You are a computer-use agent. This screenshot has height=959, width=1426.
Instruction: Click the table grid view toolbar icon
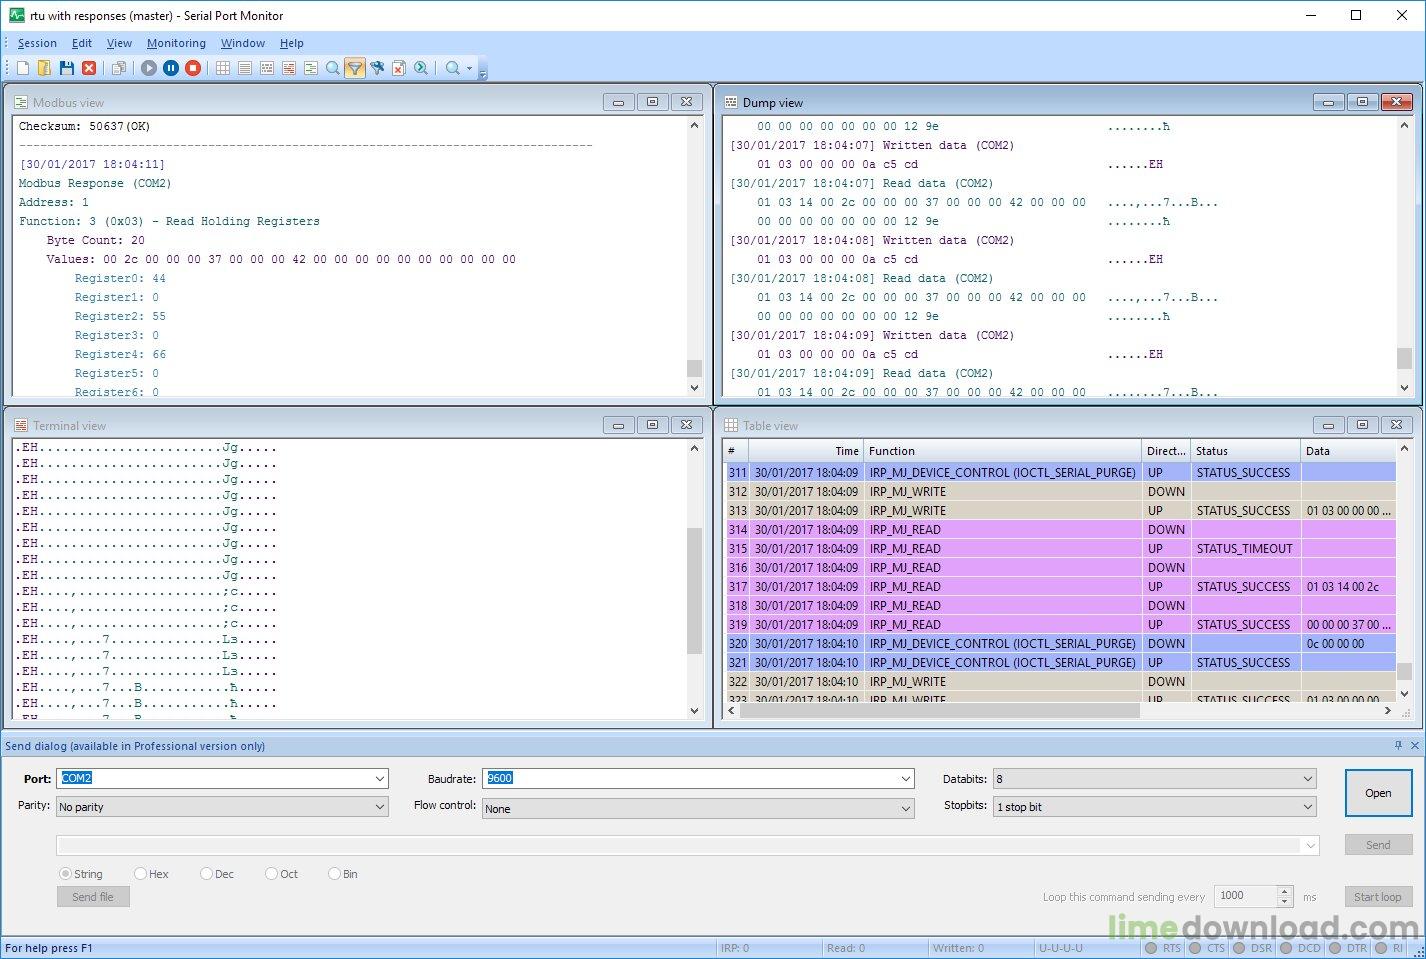click(x=223, y=68)
